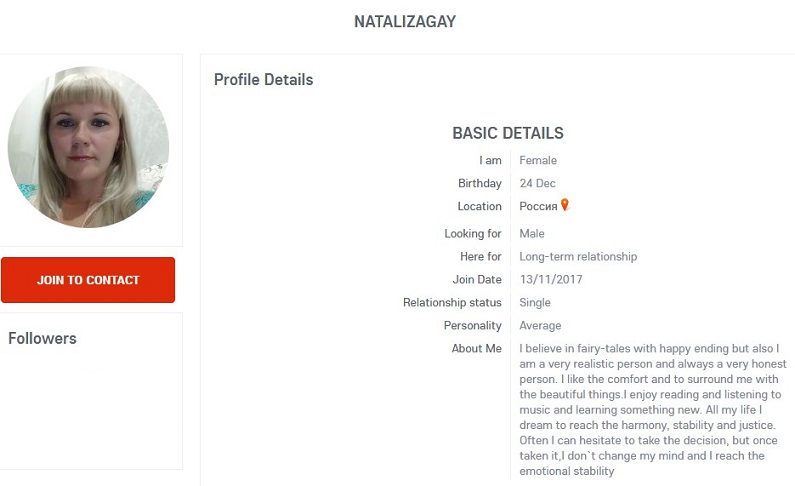Open the Followers panel heading
Image resolution: width=795 pixels, height=486 pixels.
click(42, 338)
